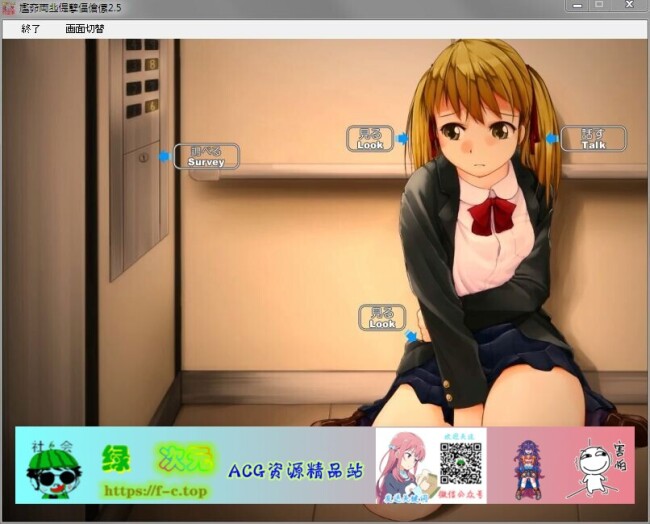This screenshot has width=650, height=524.
Task: Maximize the game window
Action: (599, 6)
